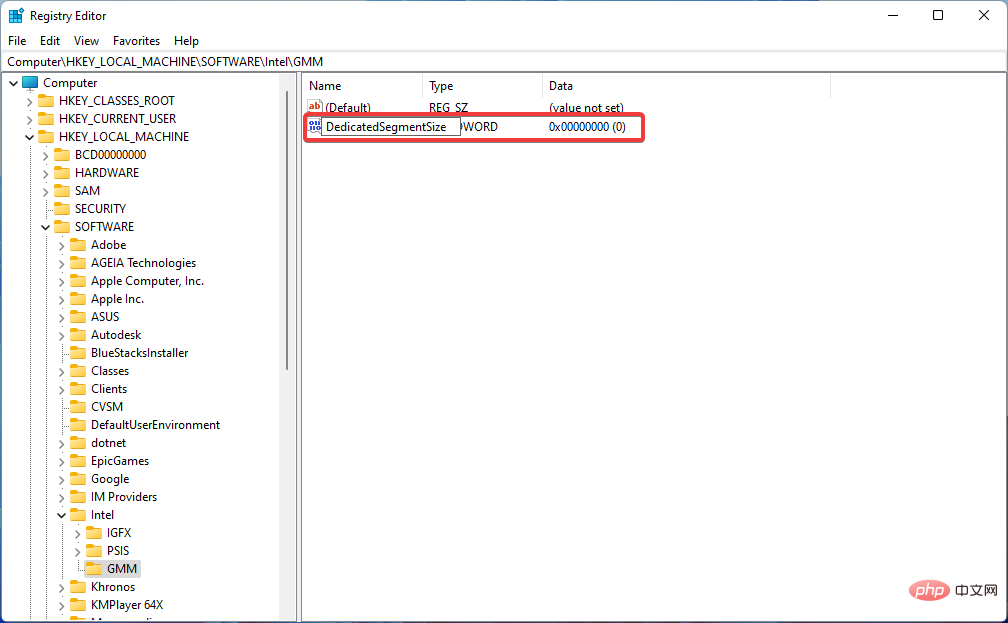Click the SAM folder icon

click(62, 191)
